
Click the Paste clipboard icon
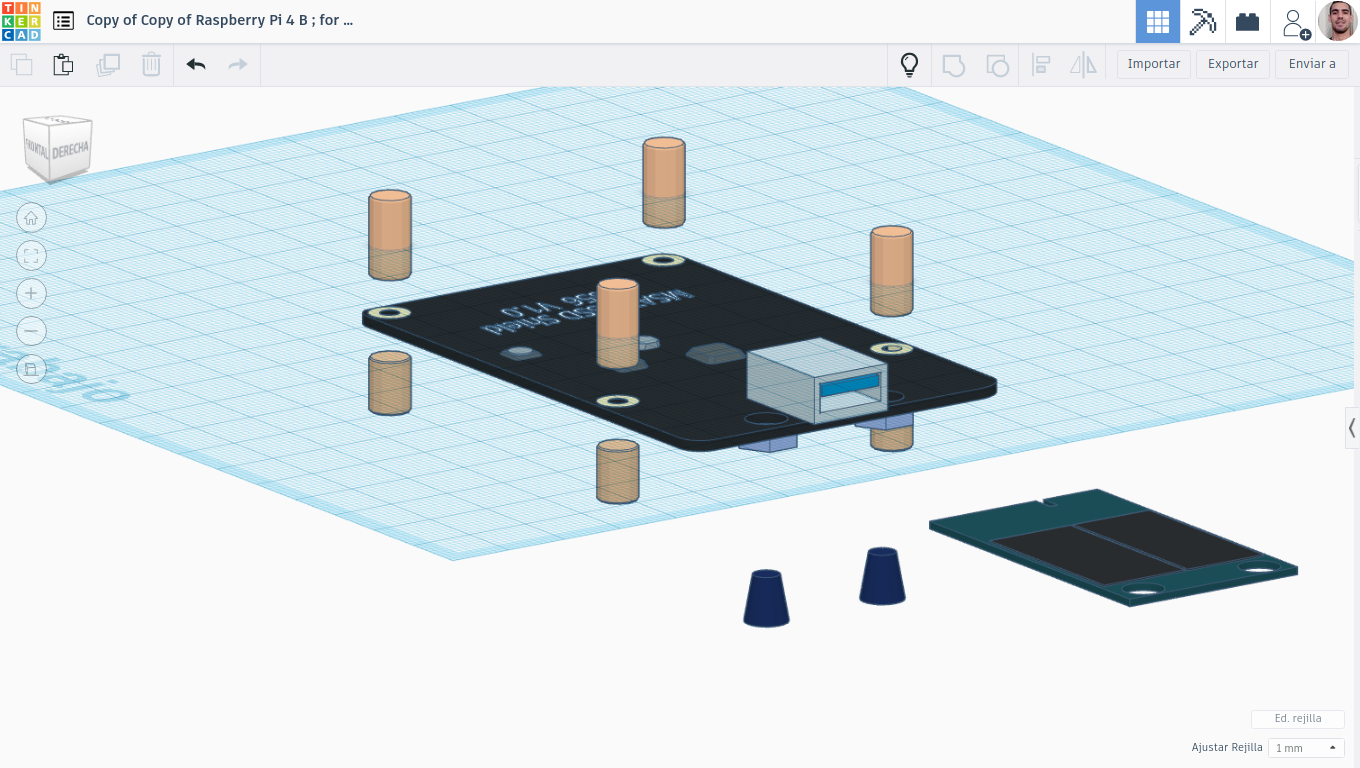click(x=63, y=65)
